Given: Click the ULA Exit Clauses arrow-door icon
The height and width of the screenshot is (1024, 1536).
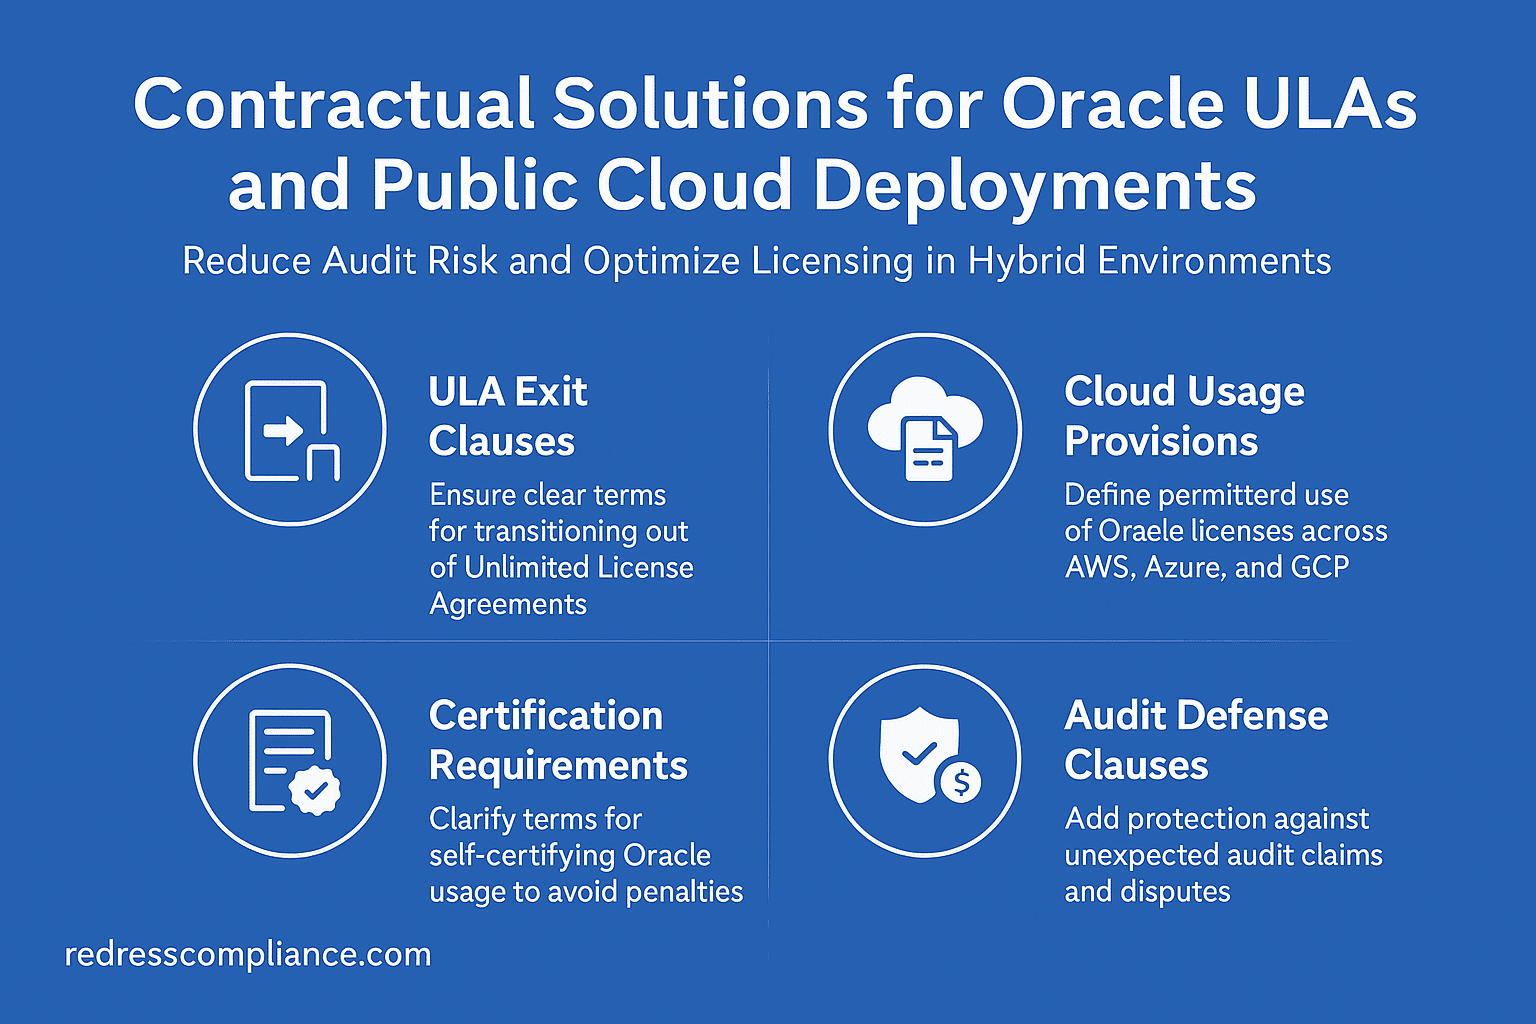Looking at the screenshot, I should pyautogui.click(x=290, y=430).
